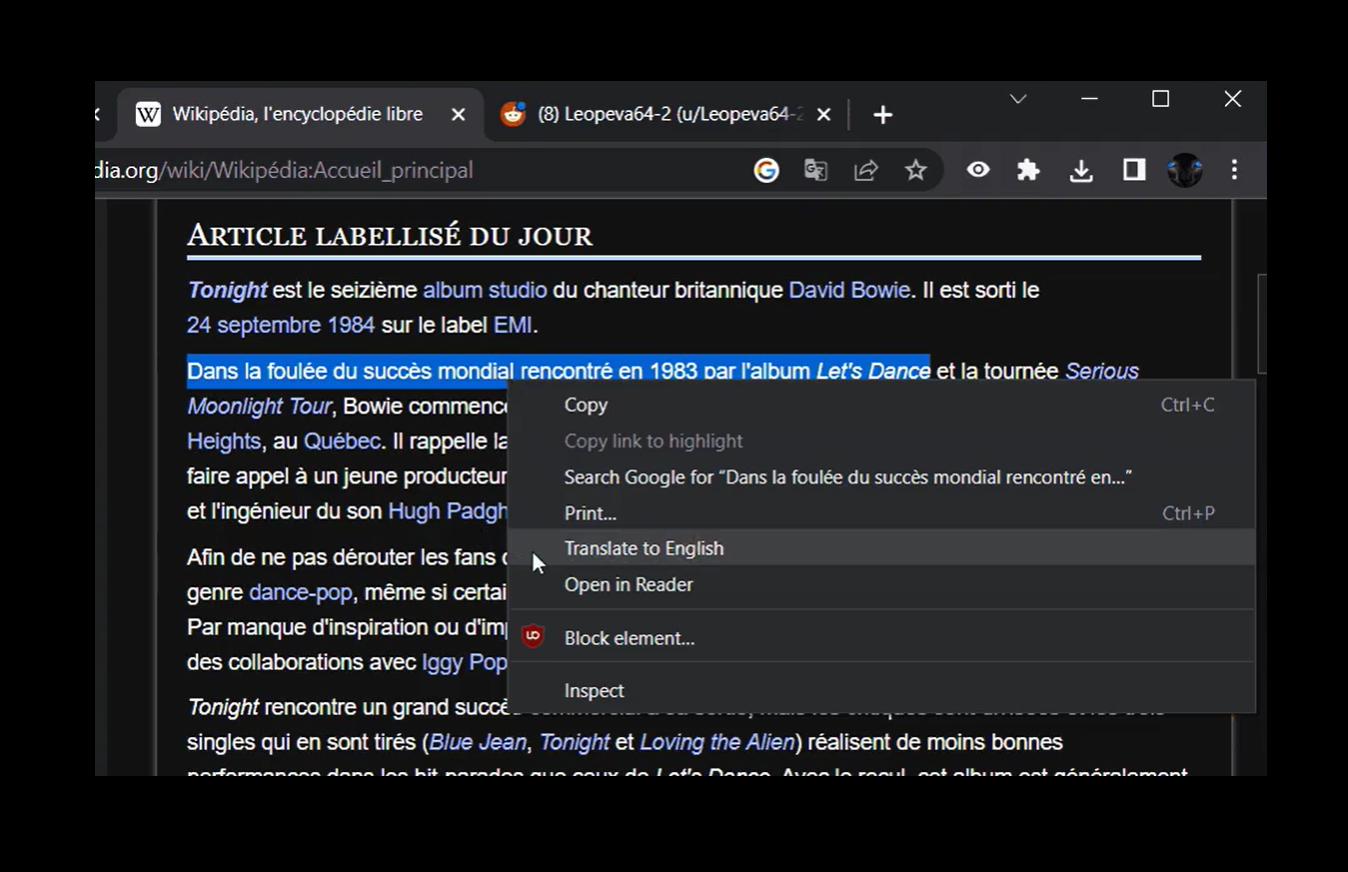Open the Tonight single link in parentheses
The image size is (1348, 872).
(574, 743)
